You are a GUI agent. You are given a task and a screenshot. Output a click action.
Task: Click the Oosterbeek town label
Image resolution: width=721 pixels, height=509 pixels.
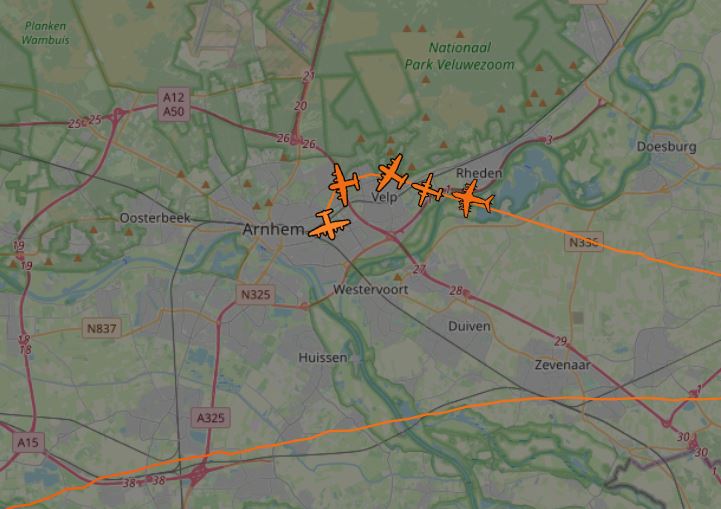[x=155, y=218]
